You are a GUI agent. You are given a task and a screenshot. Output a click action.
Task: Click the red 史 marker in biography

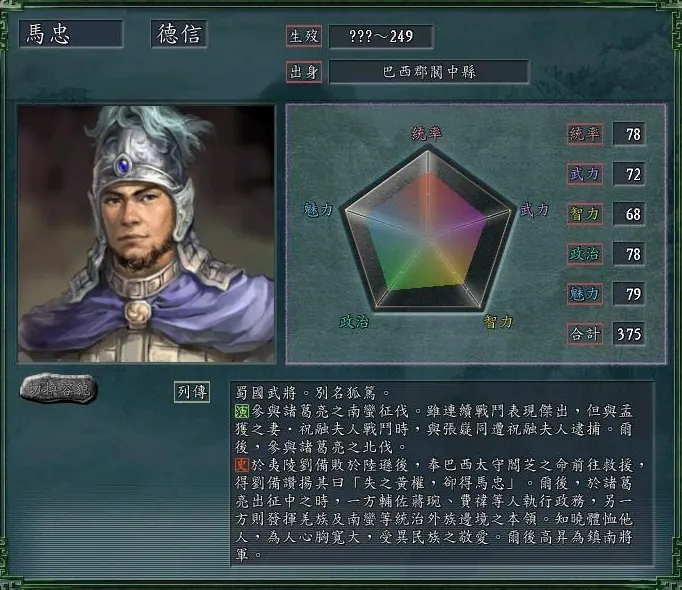pos(242,465)
